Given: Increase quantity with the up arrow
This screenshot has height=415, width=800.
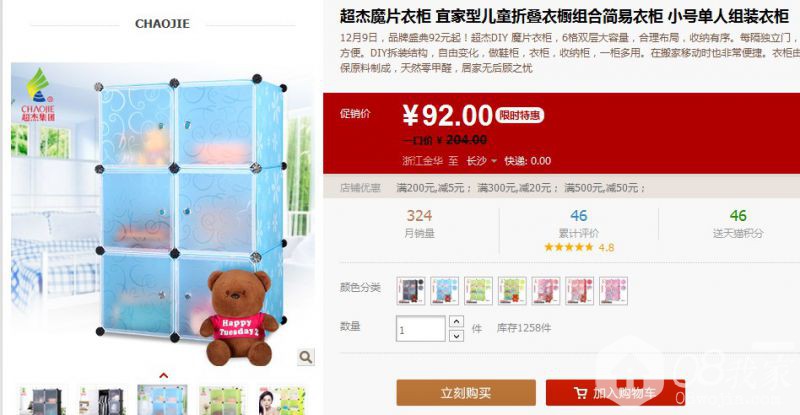Looking at the screenshot, I should 456,321.
